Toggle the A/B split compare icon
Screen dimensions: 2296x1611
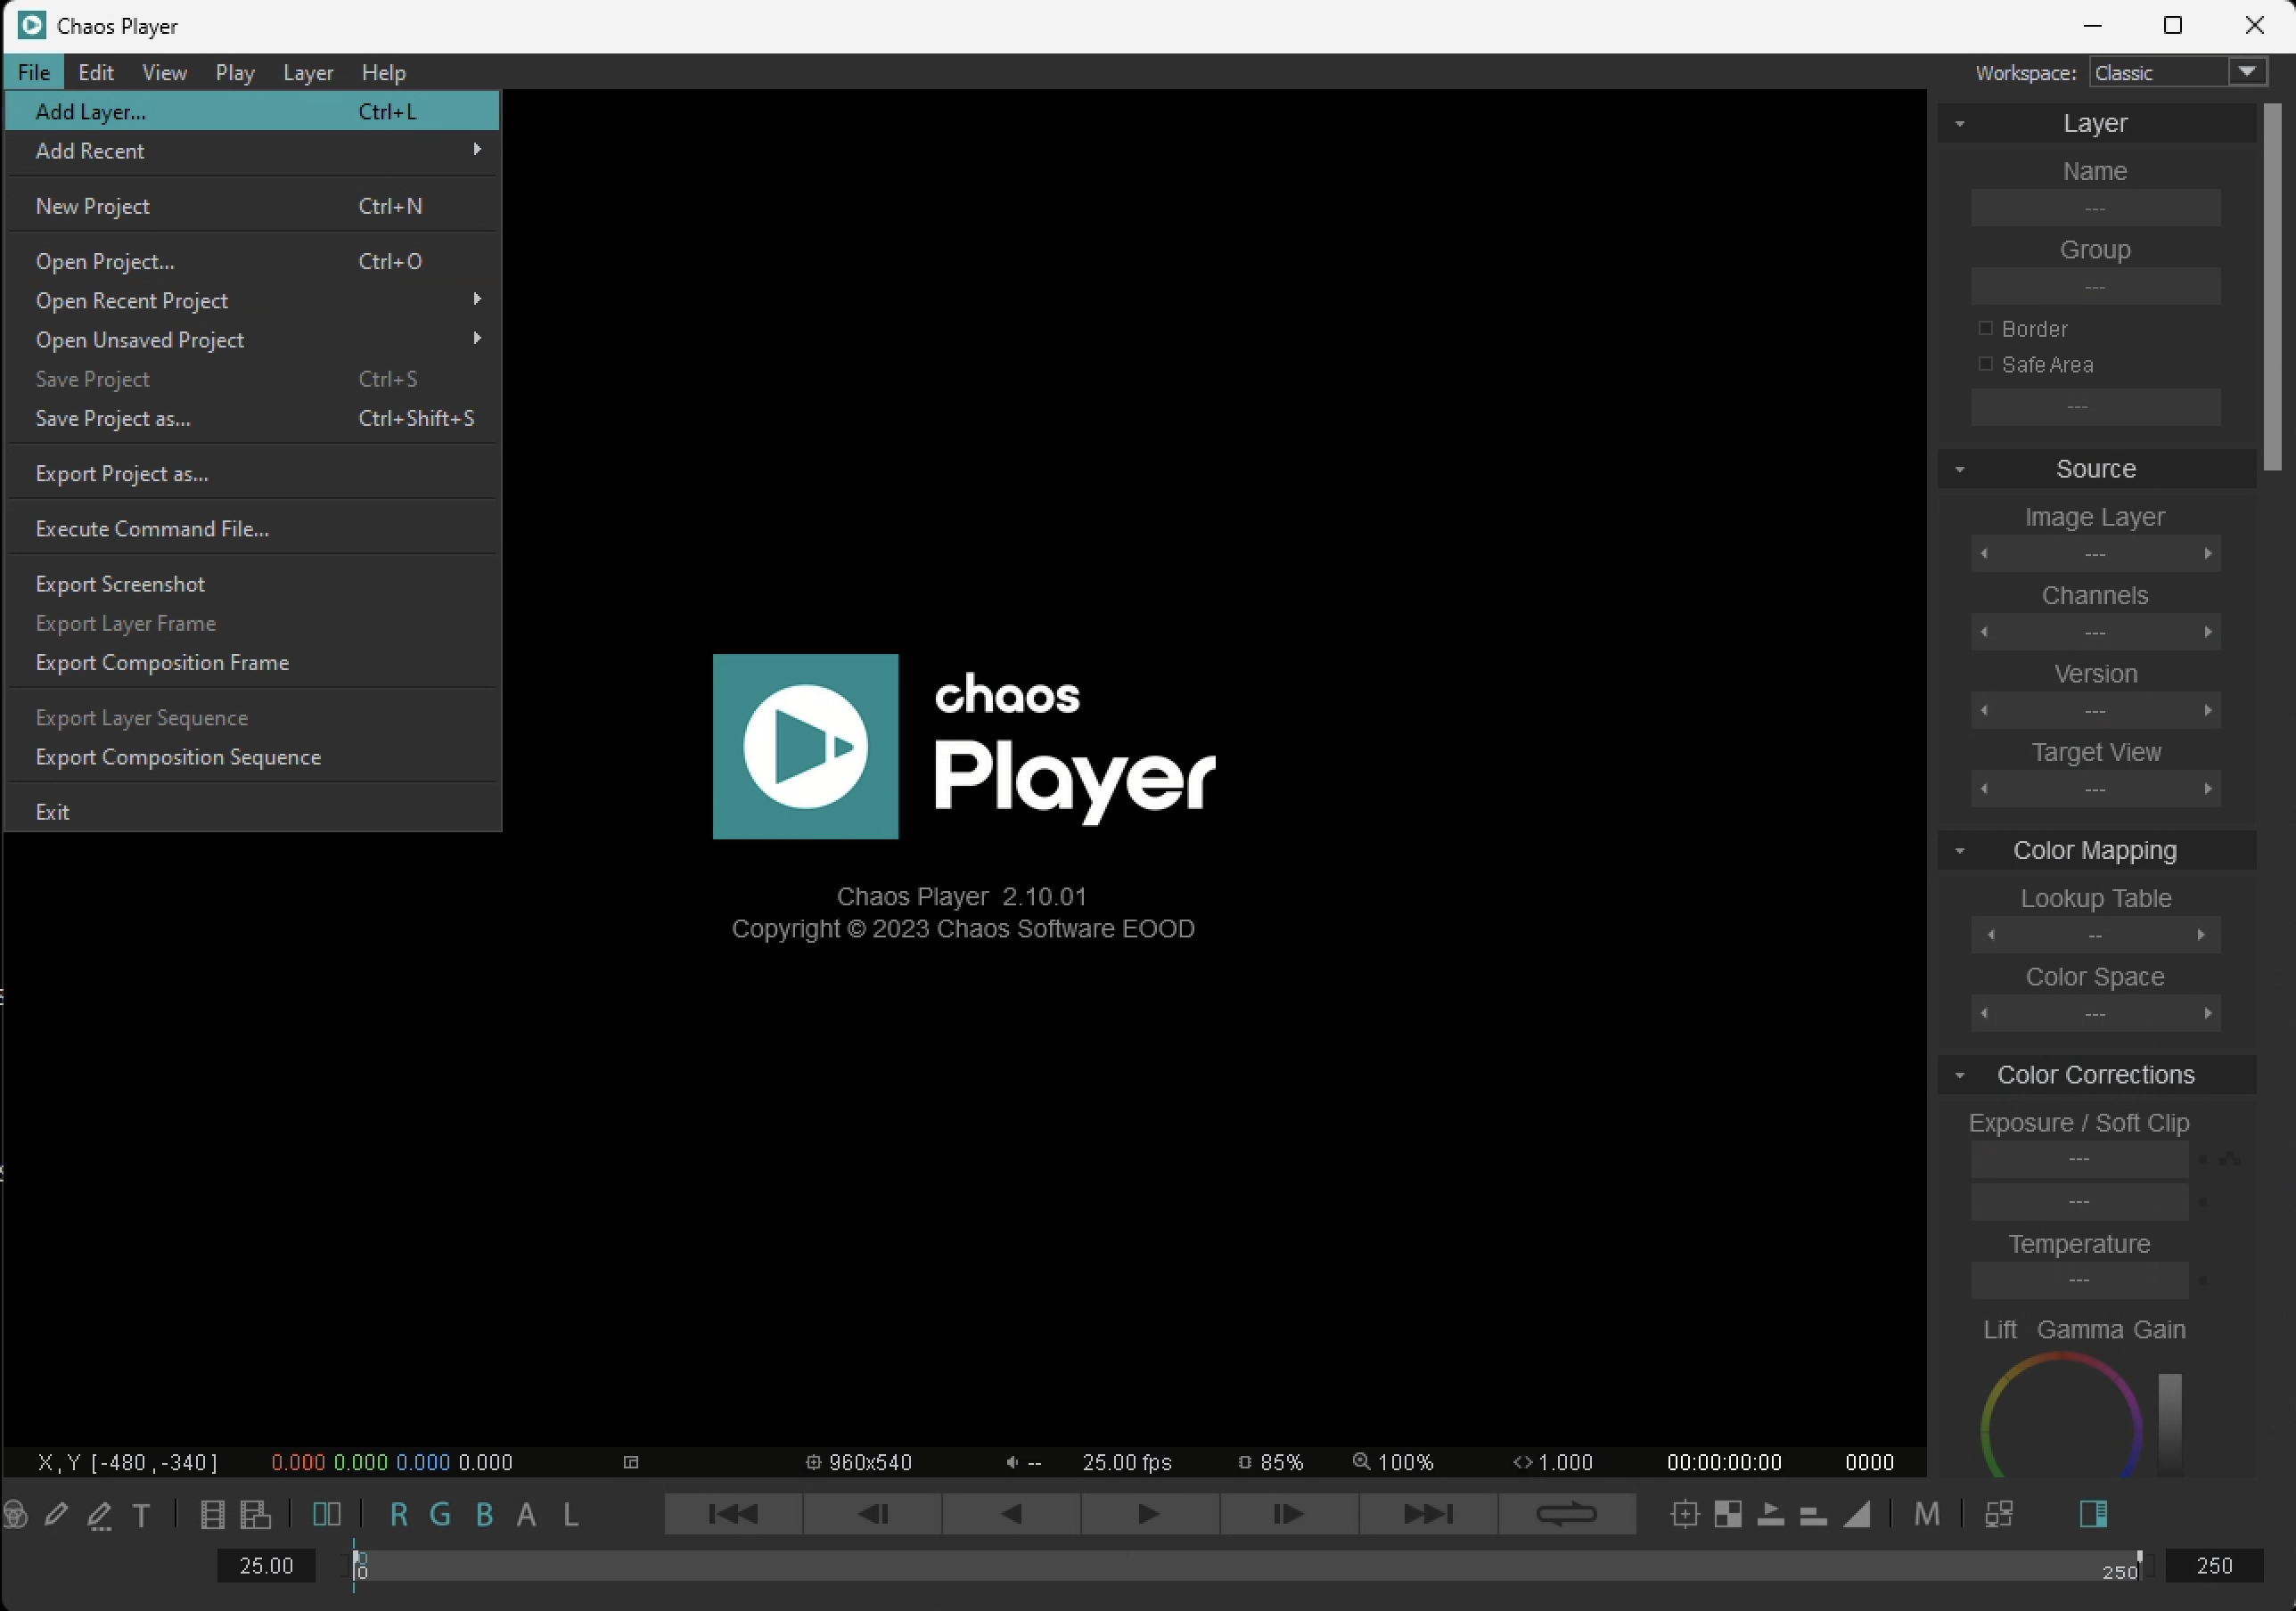pyautogui.click(x=326, y=1514)
